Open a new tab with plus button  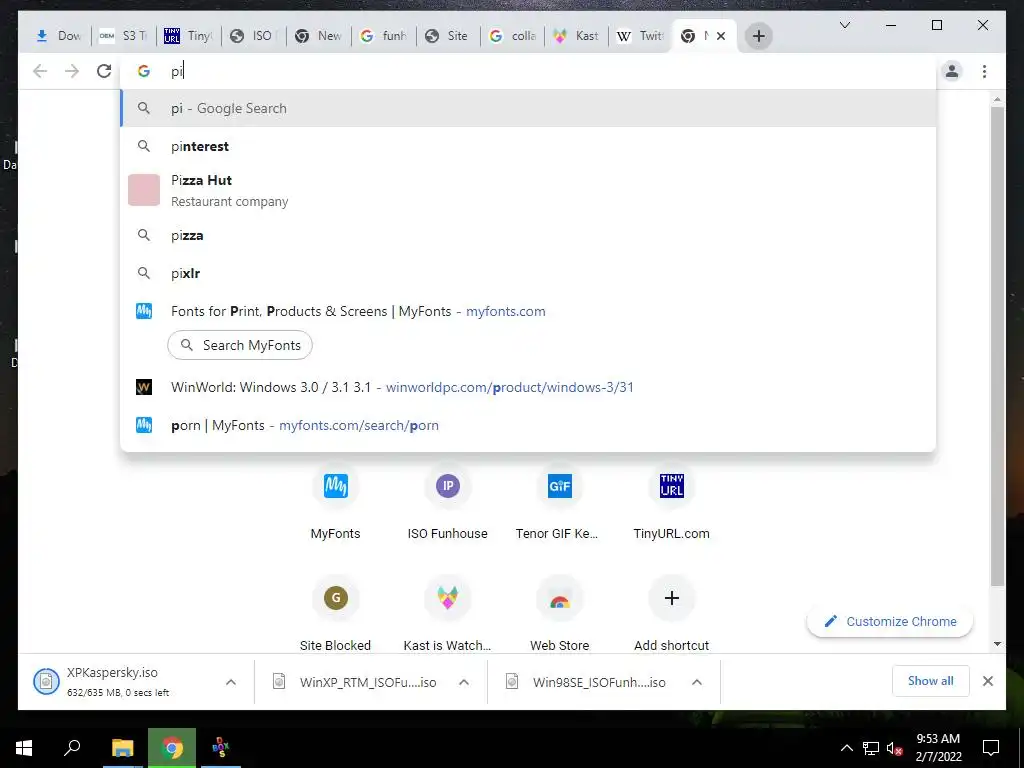[x=758, y=36]
